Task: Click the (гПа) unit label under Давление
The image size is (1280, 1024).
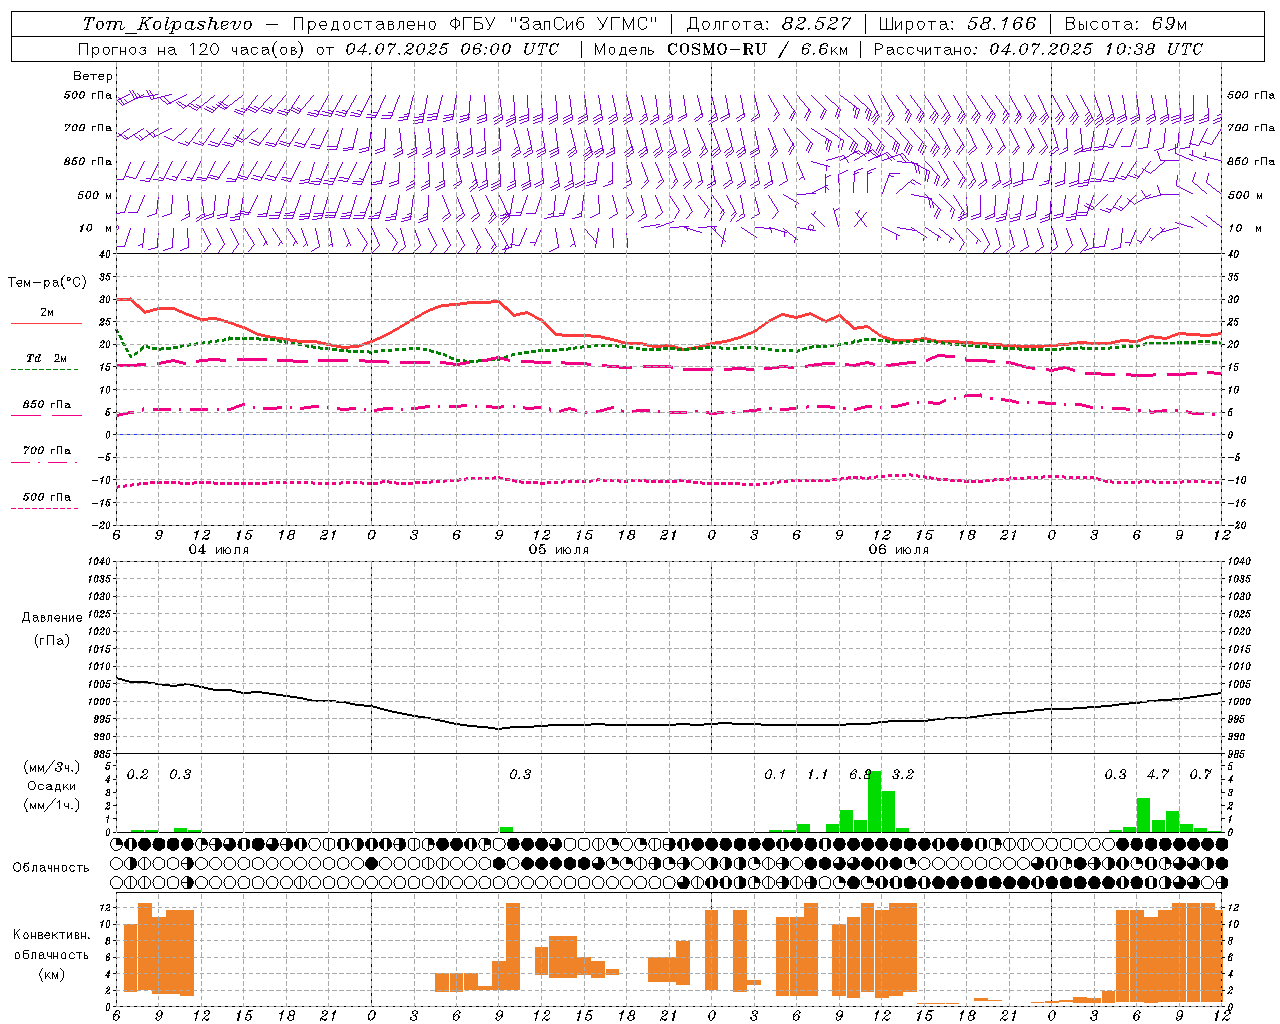Action: click(52, 640)
